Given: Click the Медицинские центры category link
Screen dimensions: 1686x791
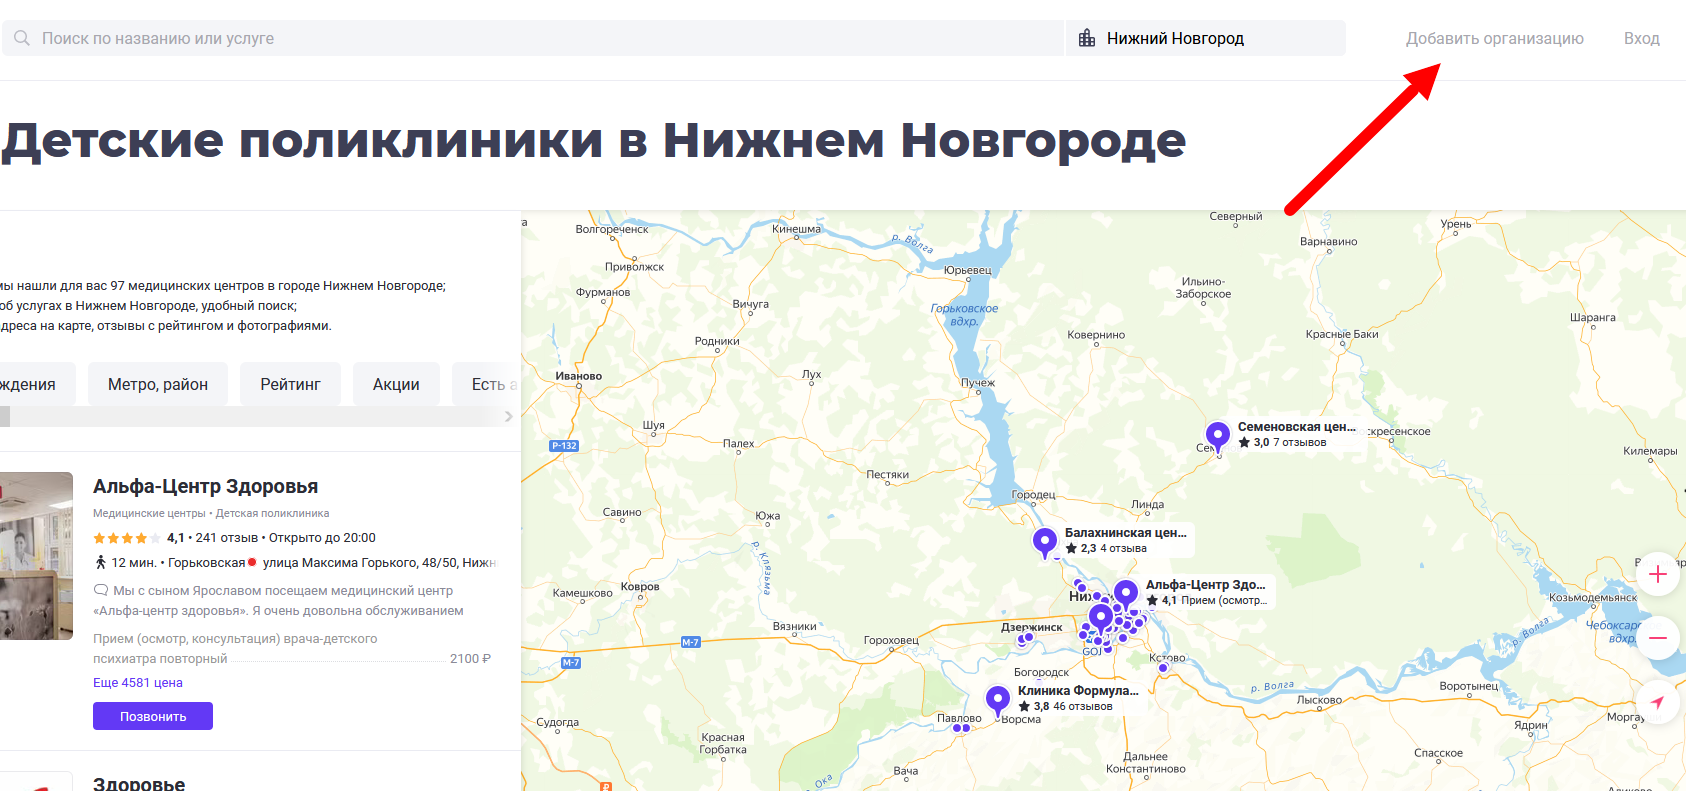Looking at the screenshot, I should coord(149,513).
